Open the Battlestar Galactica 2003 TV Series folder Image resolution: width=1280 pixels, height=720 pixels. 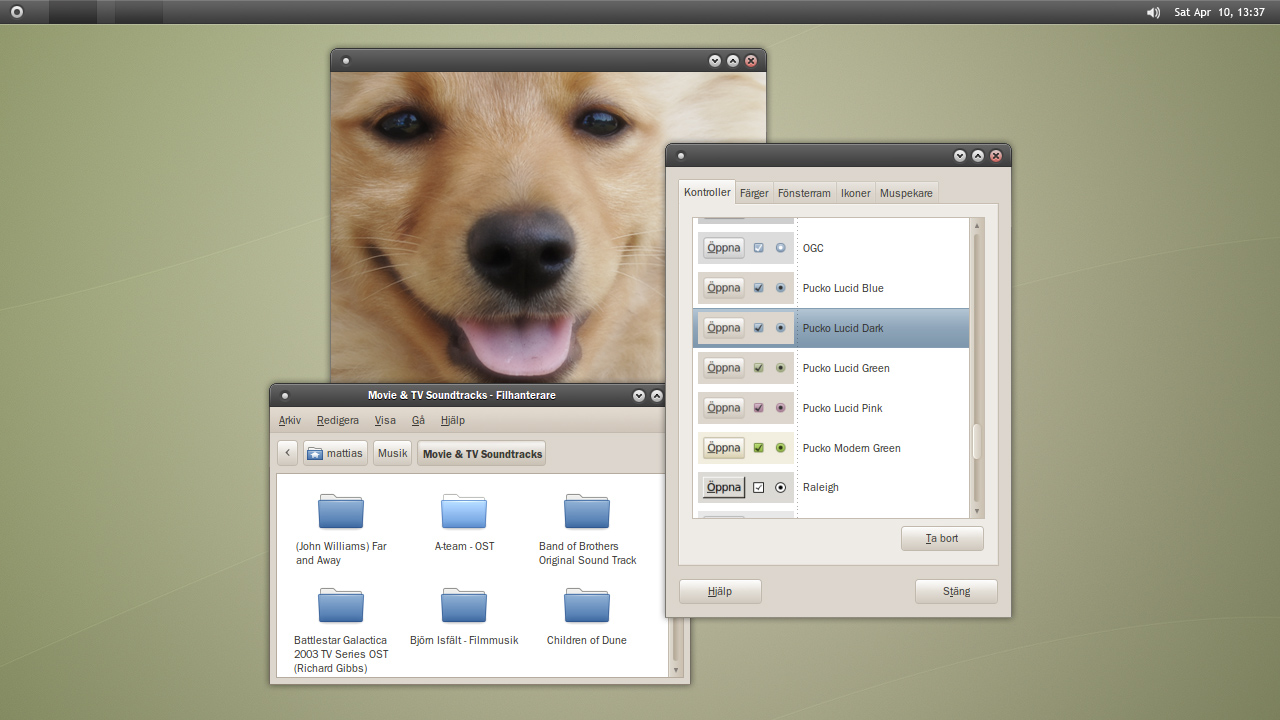pos(341,605)
